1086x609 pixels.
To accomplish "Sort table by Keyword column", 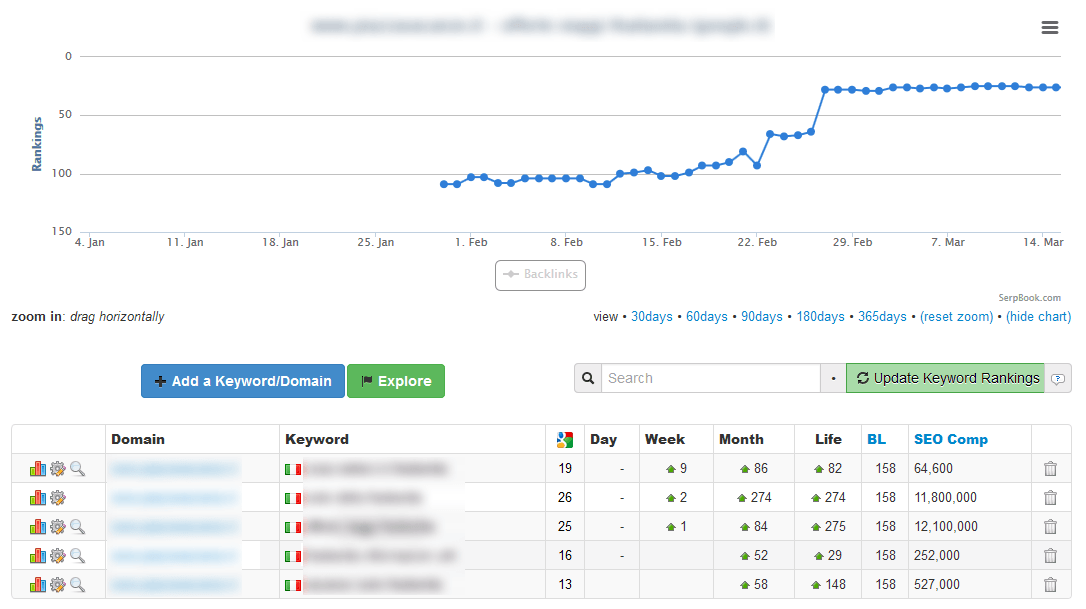I will [317, 439].
